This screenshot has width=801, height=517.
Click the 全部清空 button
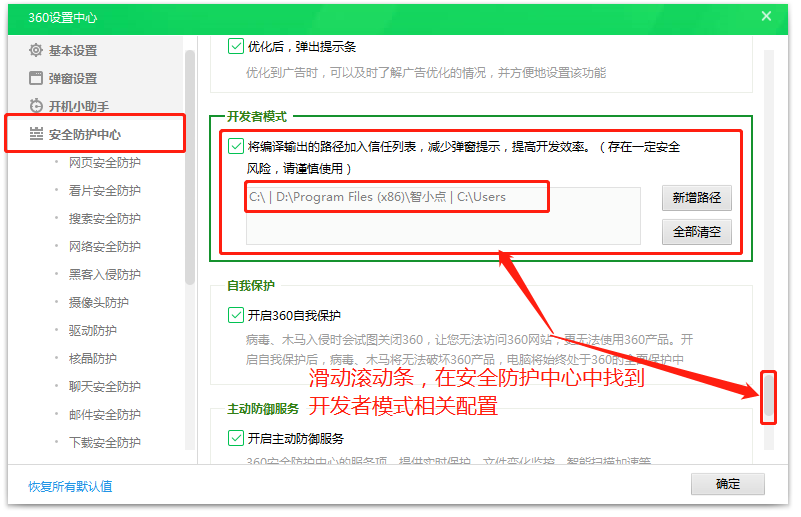(697, 232)
